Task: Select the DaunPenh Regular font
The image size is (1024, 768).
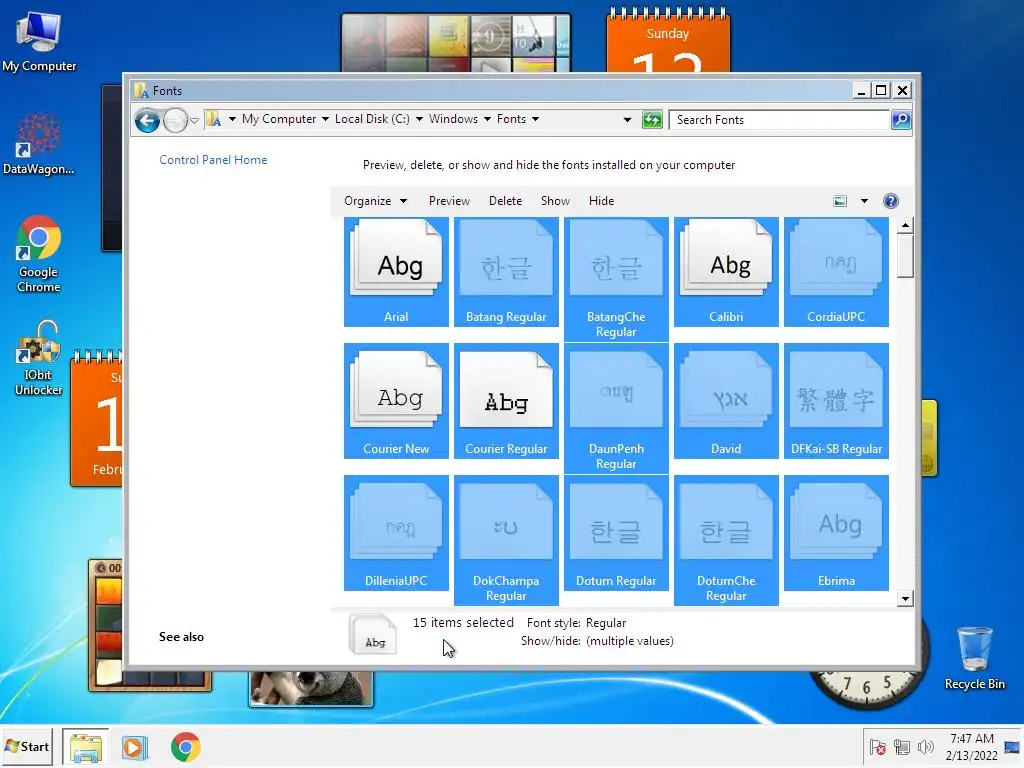Action: click(616, 408)
